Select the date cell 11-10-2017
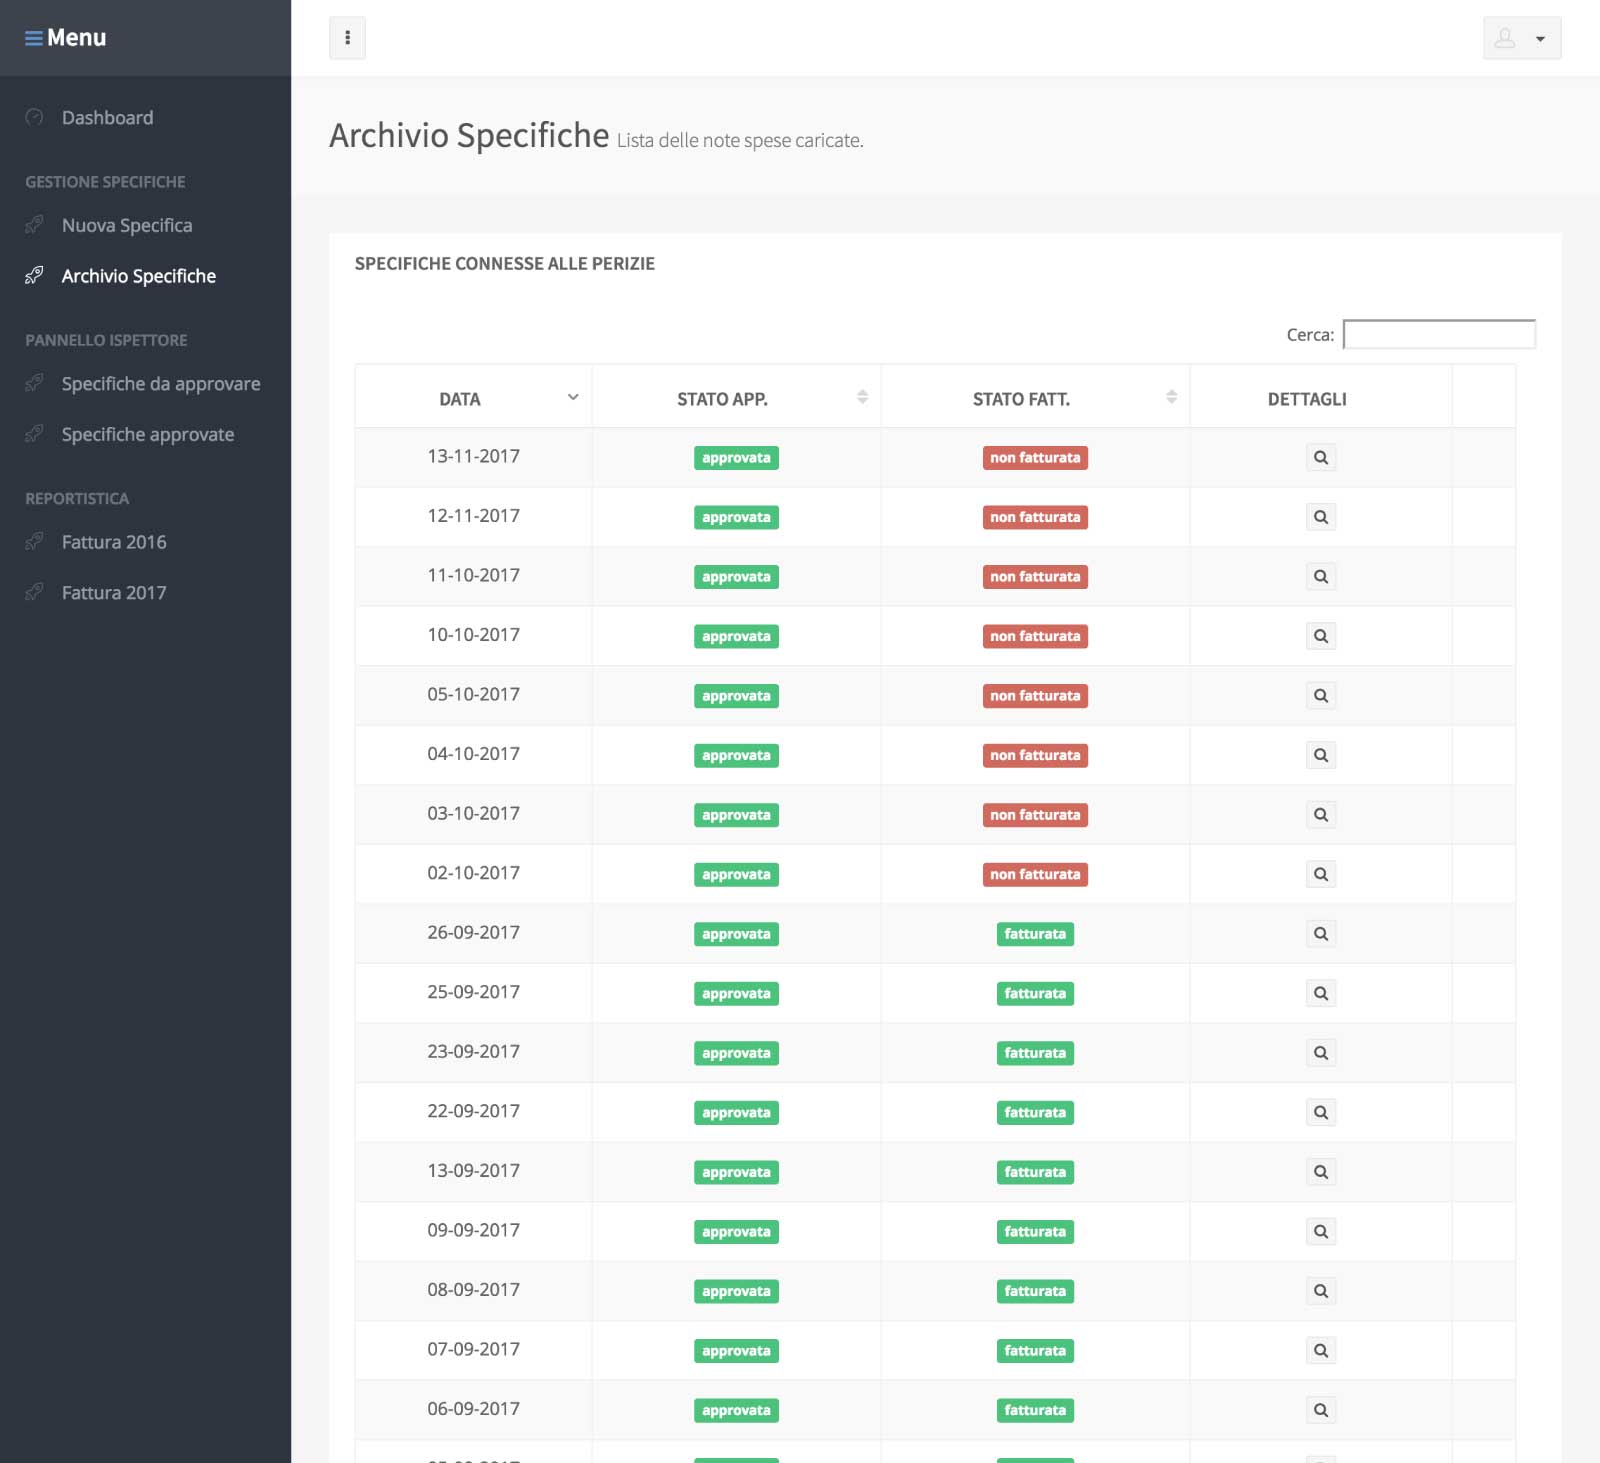1600x1463 pixels. 473,575
